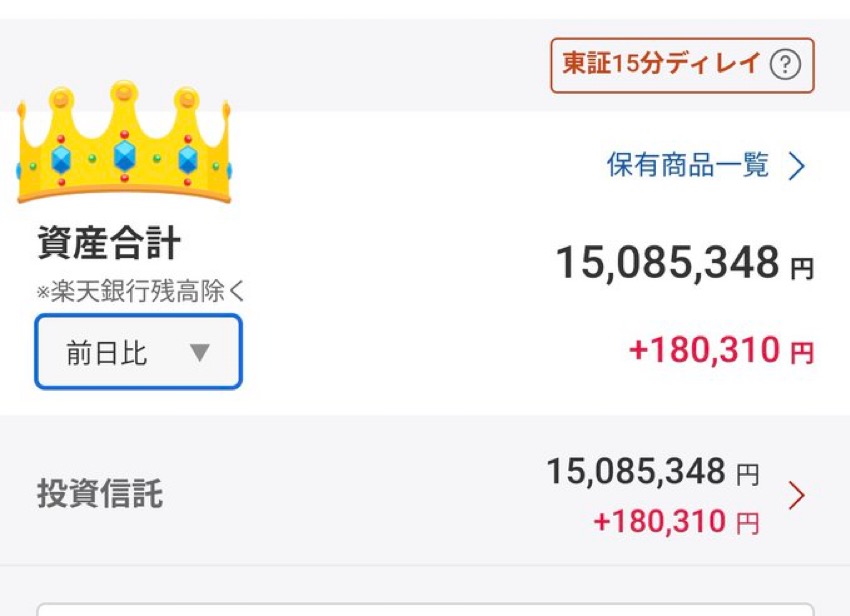Select the 投資信託 row label

coord(99,494)
